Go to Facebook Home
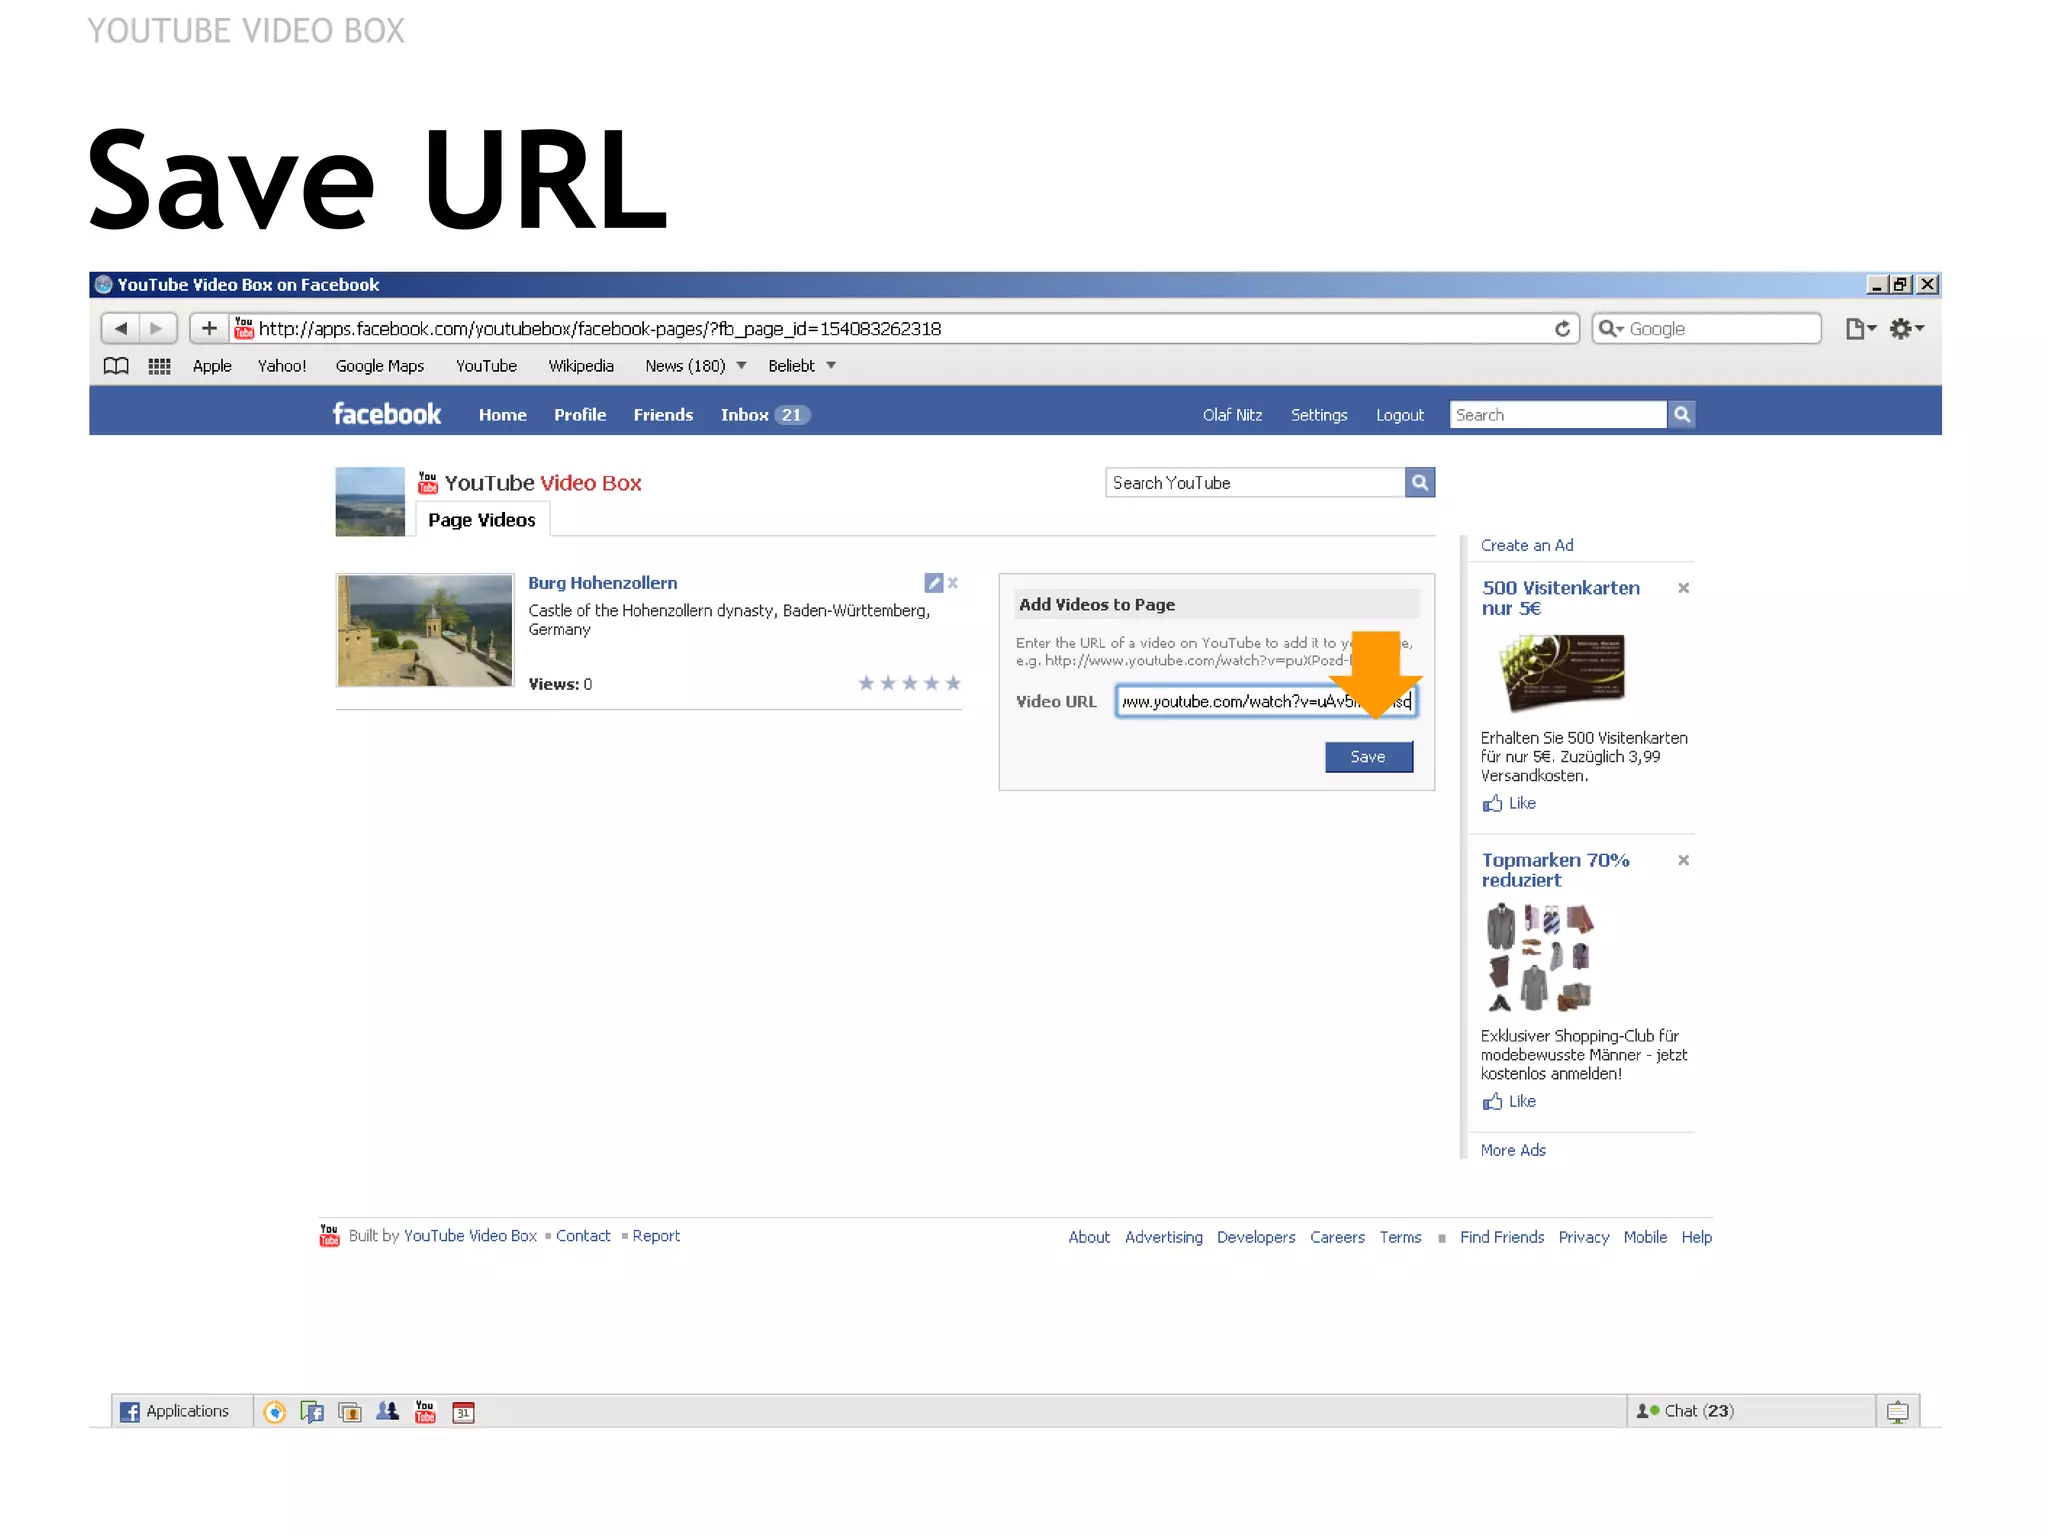 coord(502,415)
